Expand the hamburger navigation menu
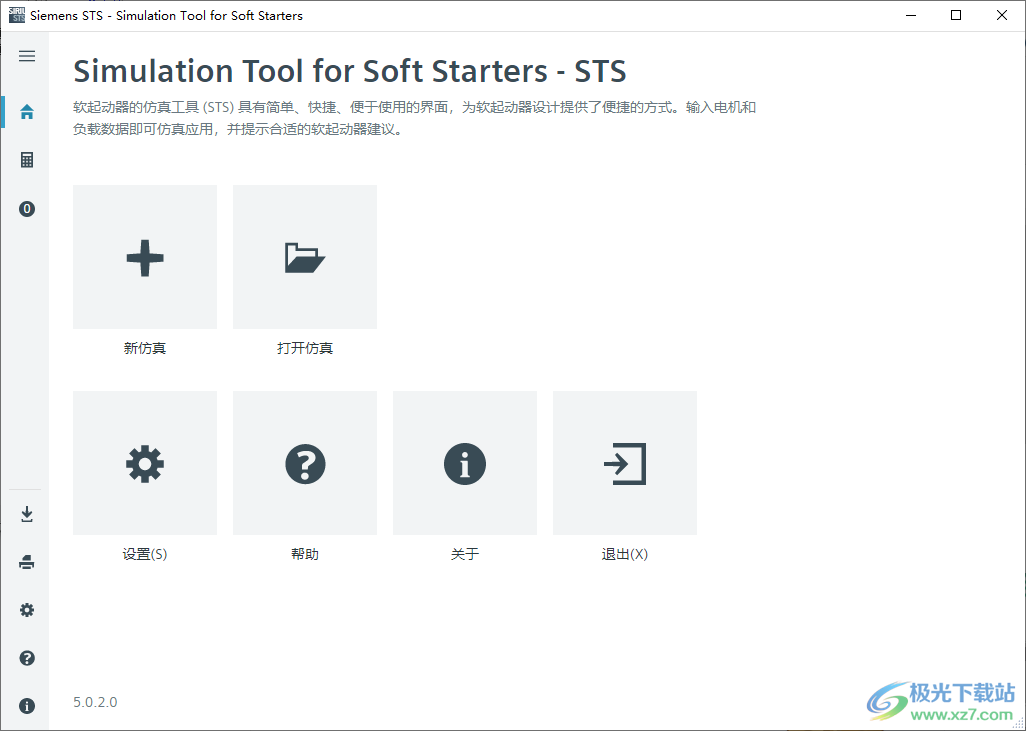Screen dimensions: 1026x731 (x=27, y=56)
